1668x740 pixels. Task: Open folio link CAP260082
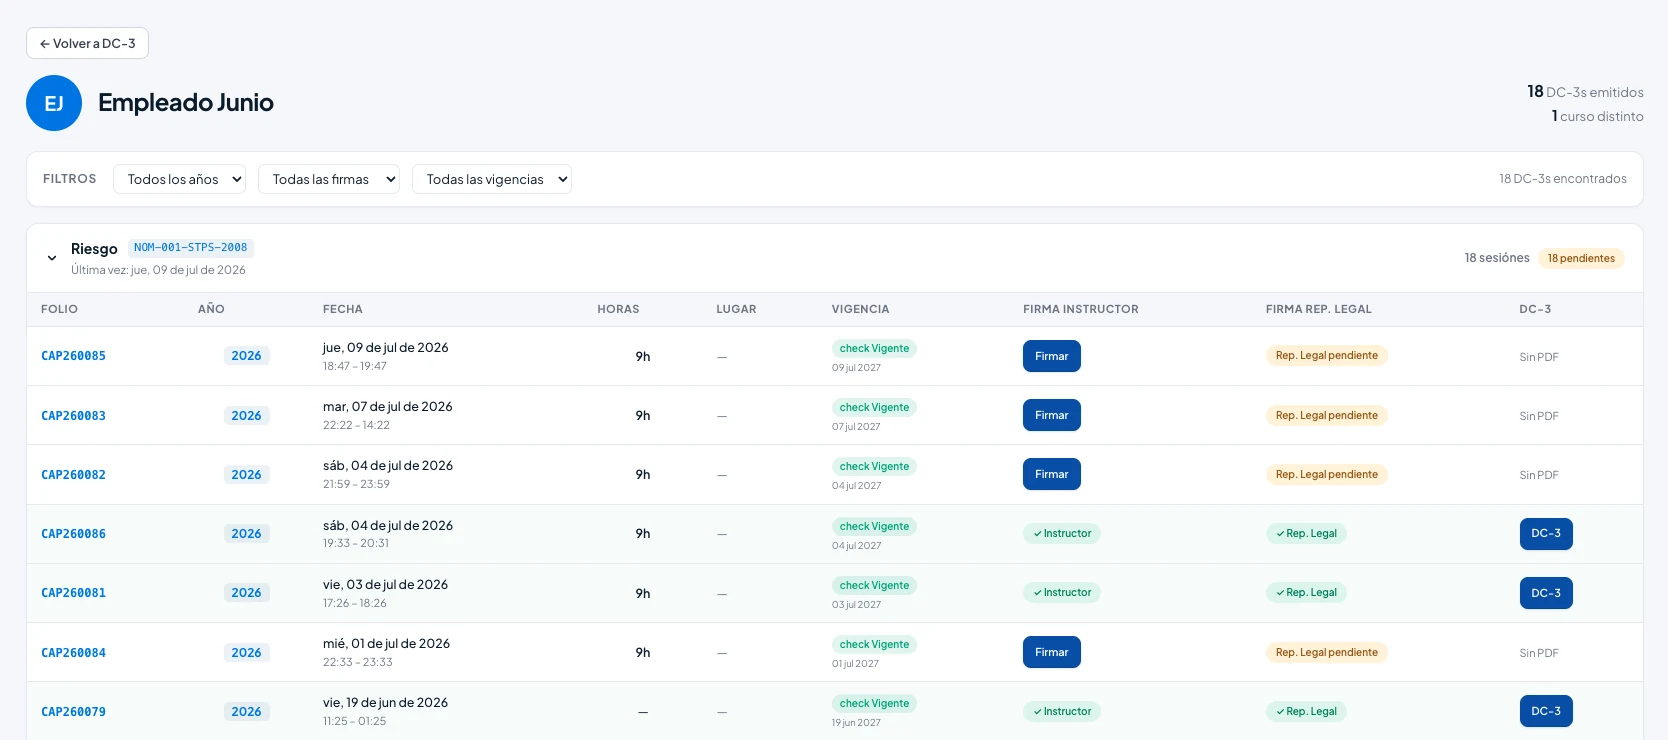pos(73,475)
